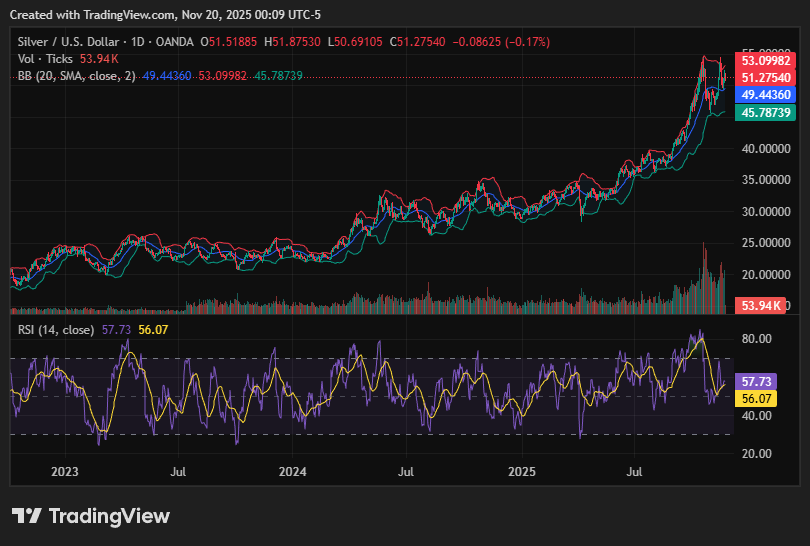Click the TradingView logo icon
This screenshot has height=546, width=810.
click(27, 516)
